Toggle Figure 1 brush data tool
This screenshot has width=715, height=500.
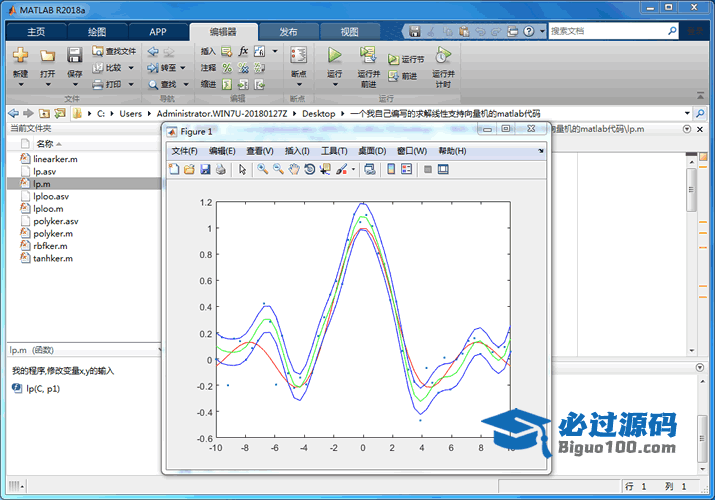click(x=341, y=170)
